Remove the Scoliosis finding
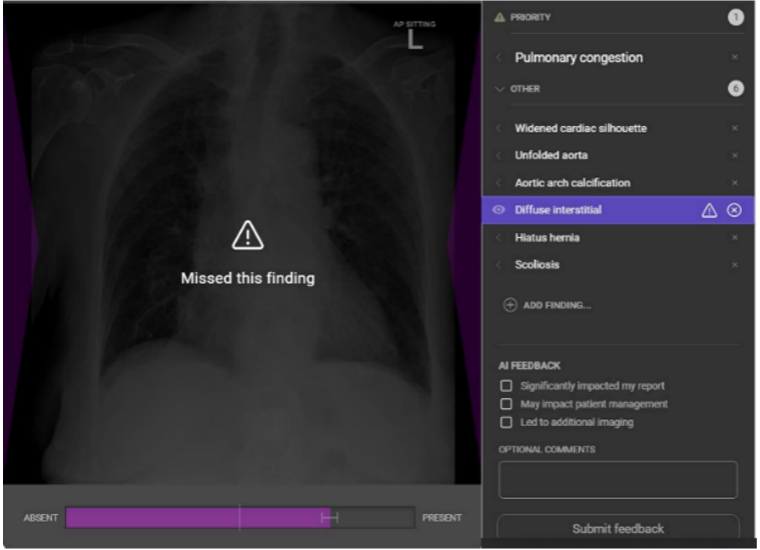The width and height of the screenshot is (760, 550). (x=734, y=265)
